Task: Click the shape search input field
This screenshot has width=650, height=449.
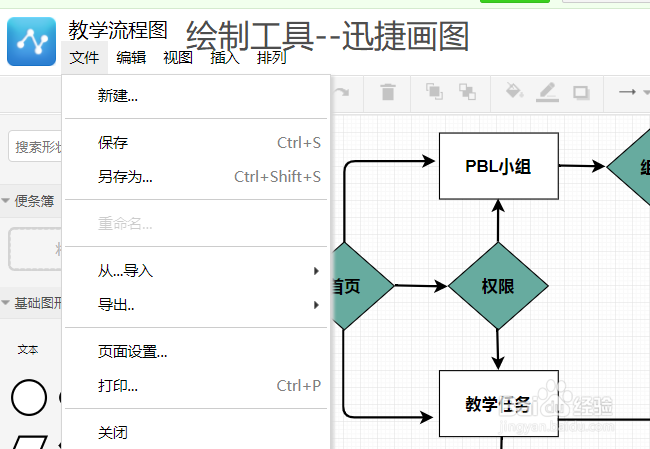Action: (35, 146)
